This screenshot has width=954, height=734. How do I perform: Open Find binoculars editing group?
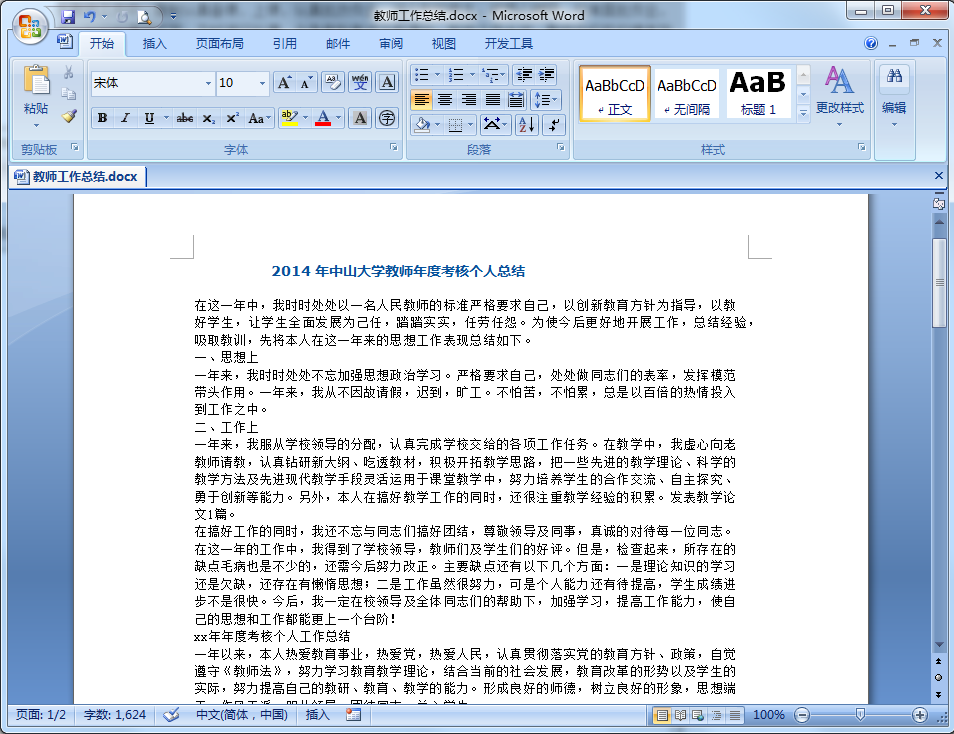(894, 76)
